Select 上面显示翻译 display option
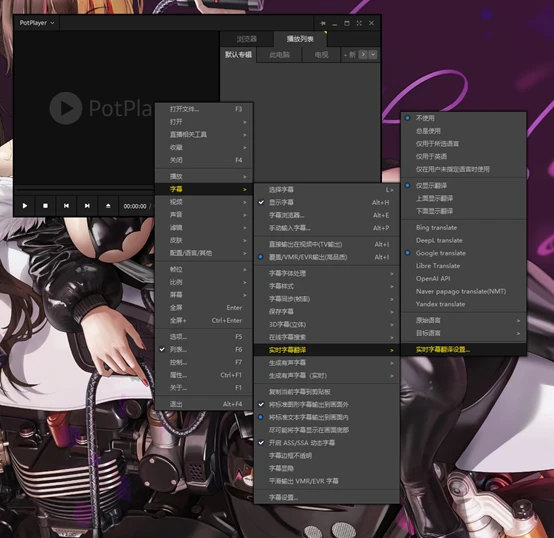 464,198
